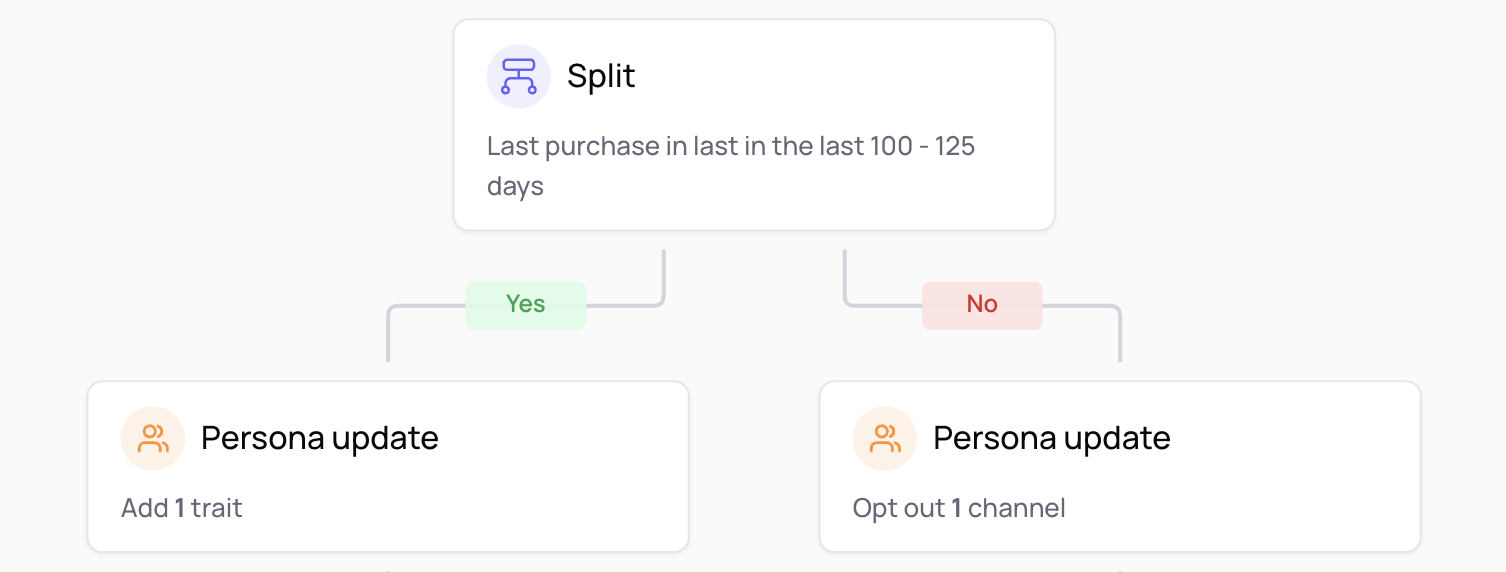Image resolution: width=1506 pixels, height=572 pixels.
Task: Click the people icon on the Opt out node
Action: [x=885, y=439]
